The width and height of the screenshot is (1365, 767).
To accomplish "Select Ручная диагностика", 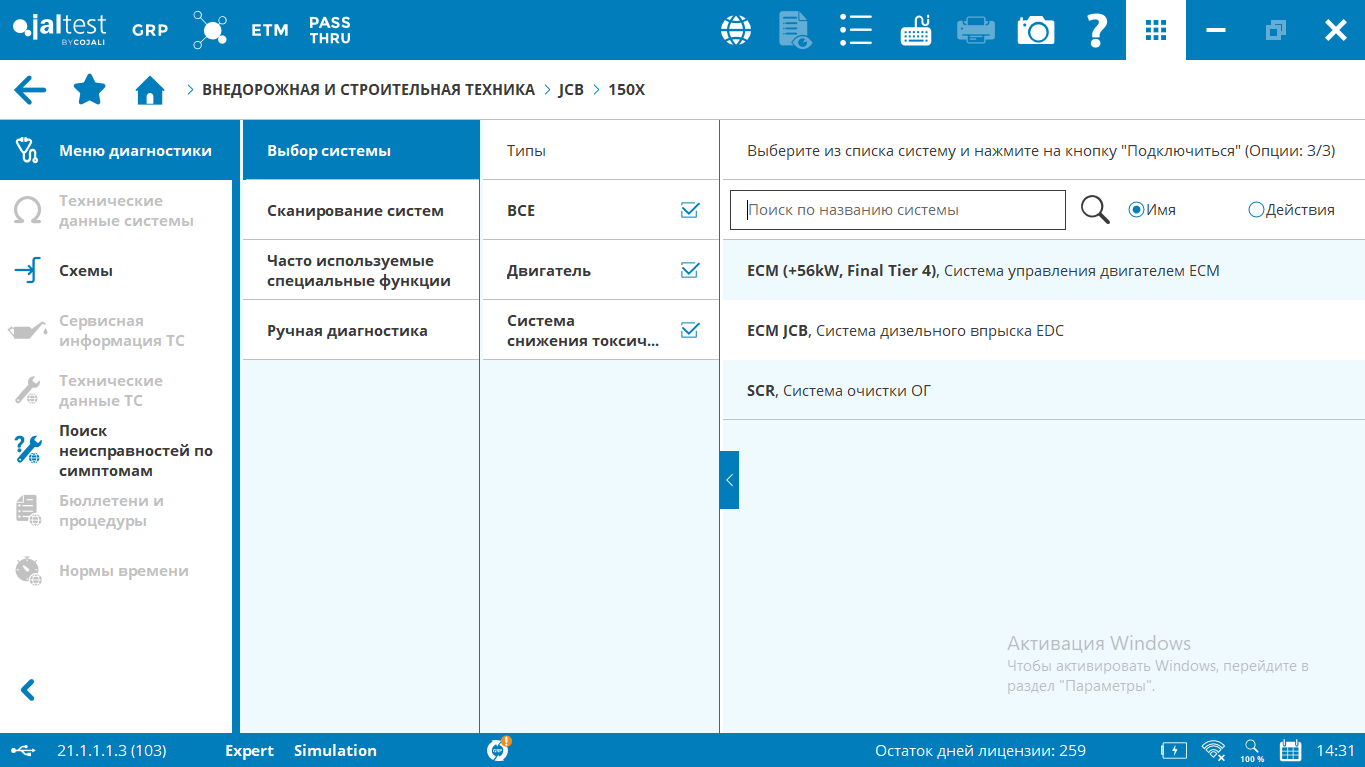I will point(361,331).
